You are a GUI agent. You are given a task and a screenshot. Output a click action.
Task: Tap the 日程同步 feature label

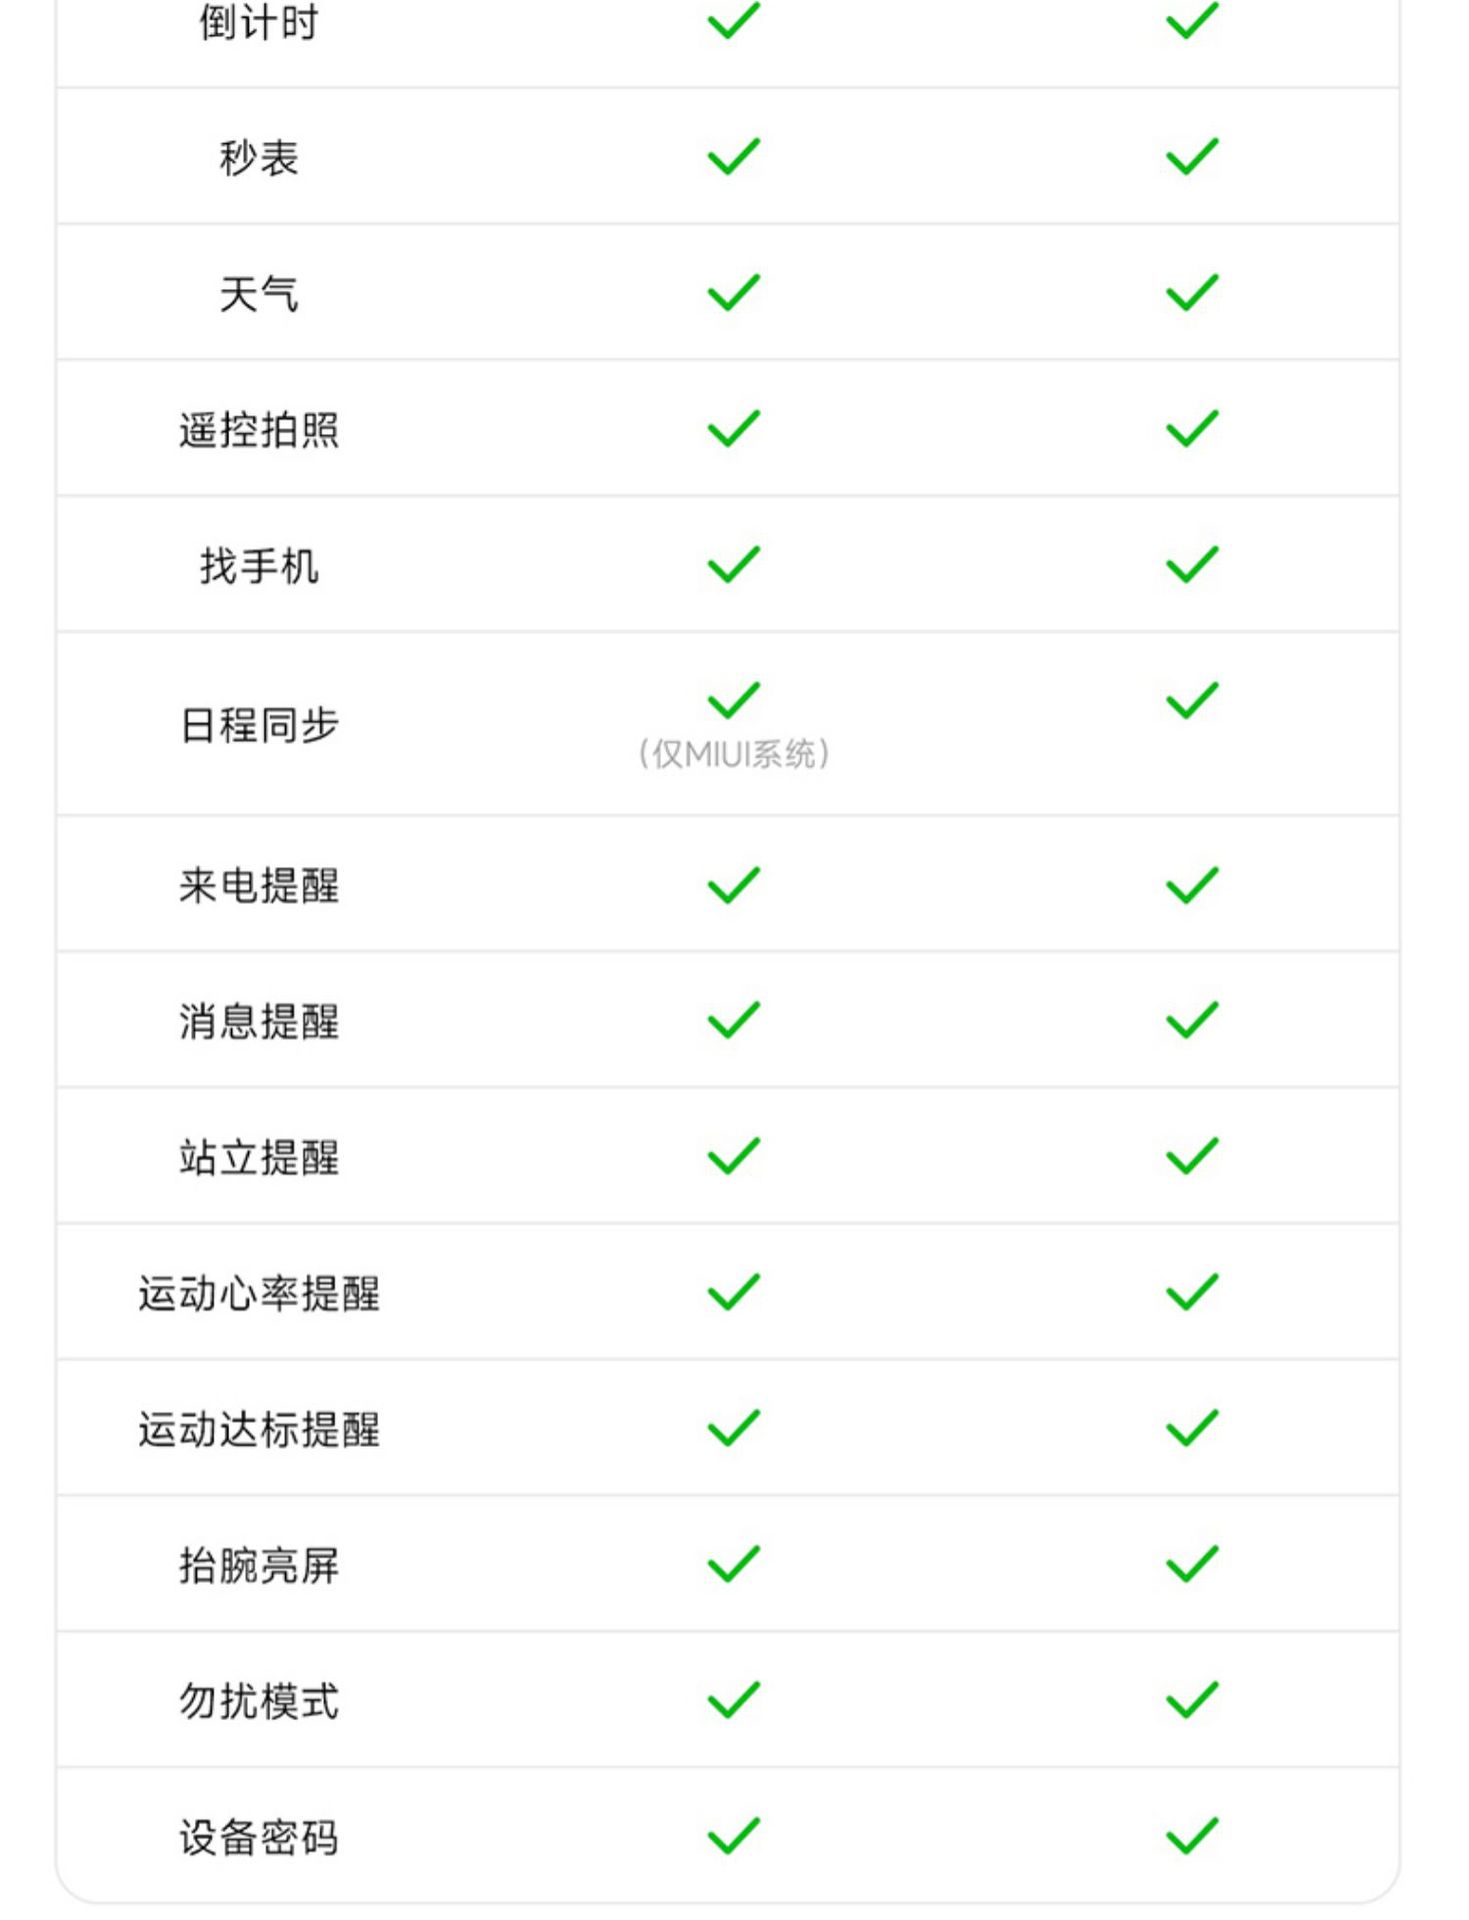point(259,725)
